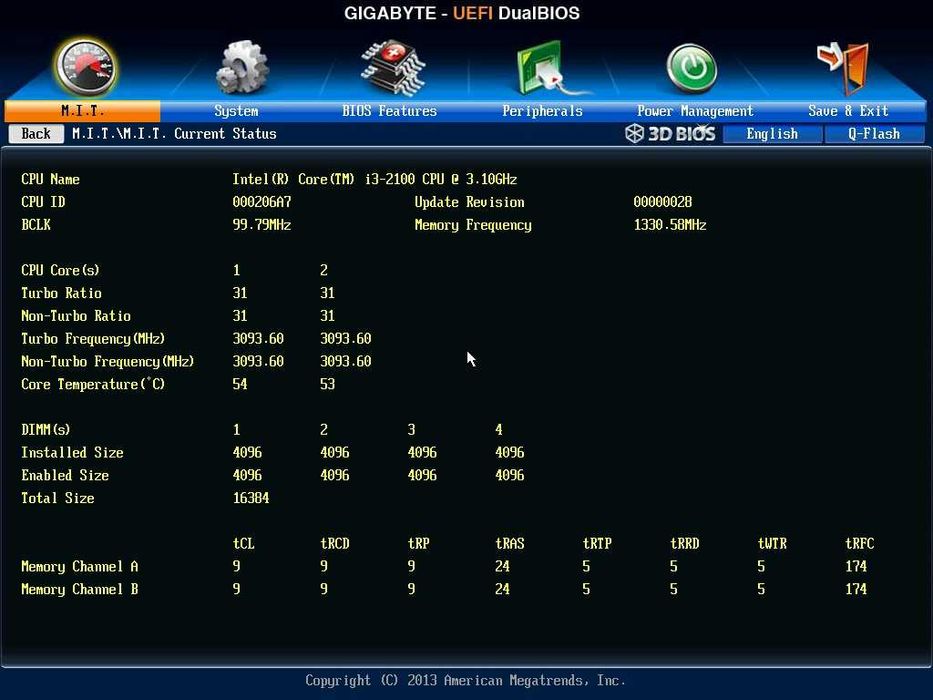The height and width of the screenshot is (700, 933).
Task: Click the Installed Size label
Action: (72, 452)
